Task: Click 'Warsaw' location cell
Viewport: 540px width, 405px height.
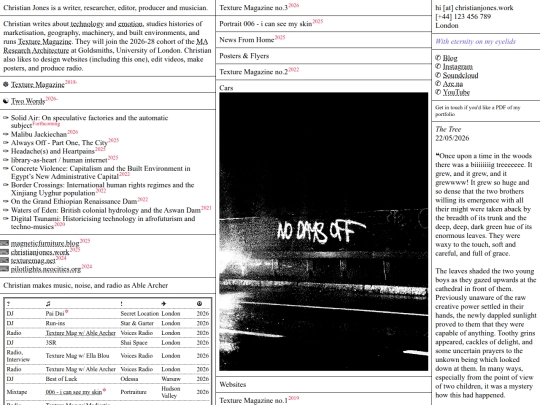Action: tap(171, 379)
